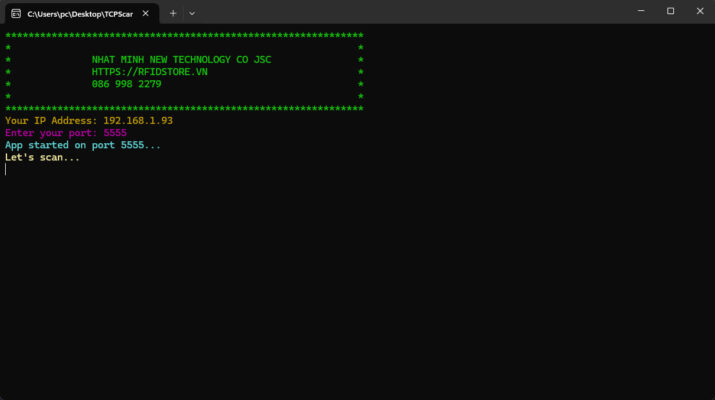This screenshot has width=715, height=400.
Task: Click the 'Enter your port:' prompt label
Action: click(51, 133)
